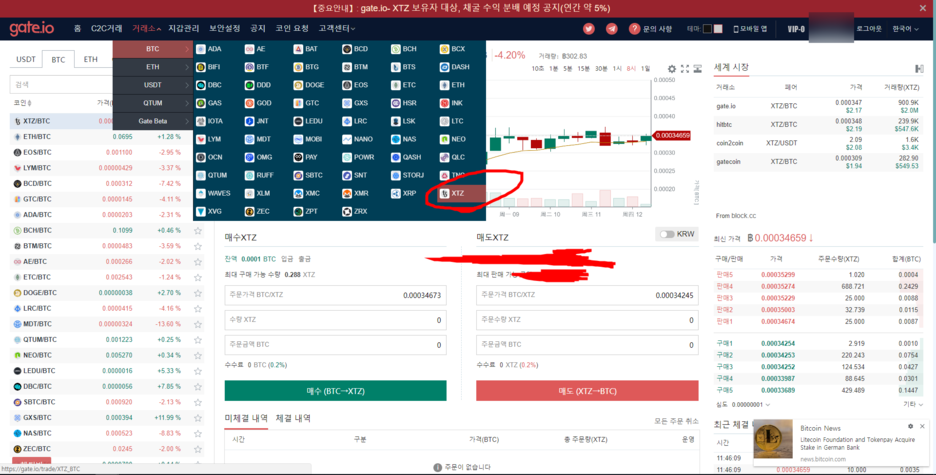Pick NEO from the coin grid
Screen dimensions: 936x475
452,139
